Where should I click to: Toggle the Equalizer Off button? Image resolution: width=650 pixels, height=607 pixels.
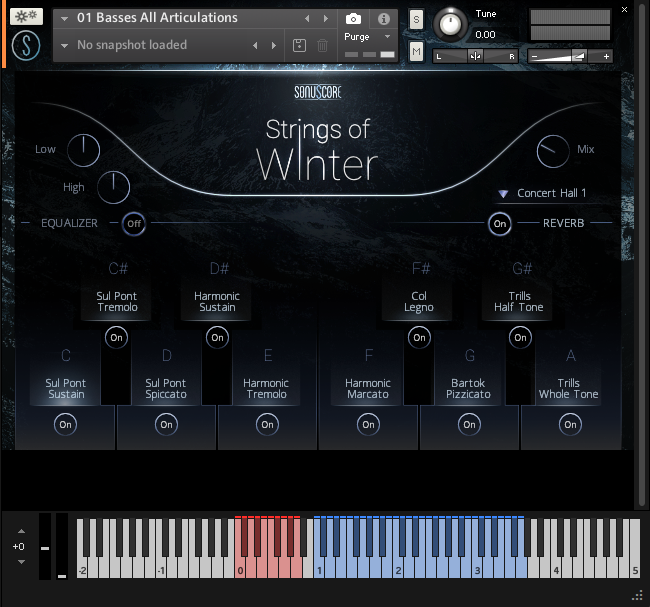tap(133, 224)
